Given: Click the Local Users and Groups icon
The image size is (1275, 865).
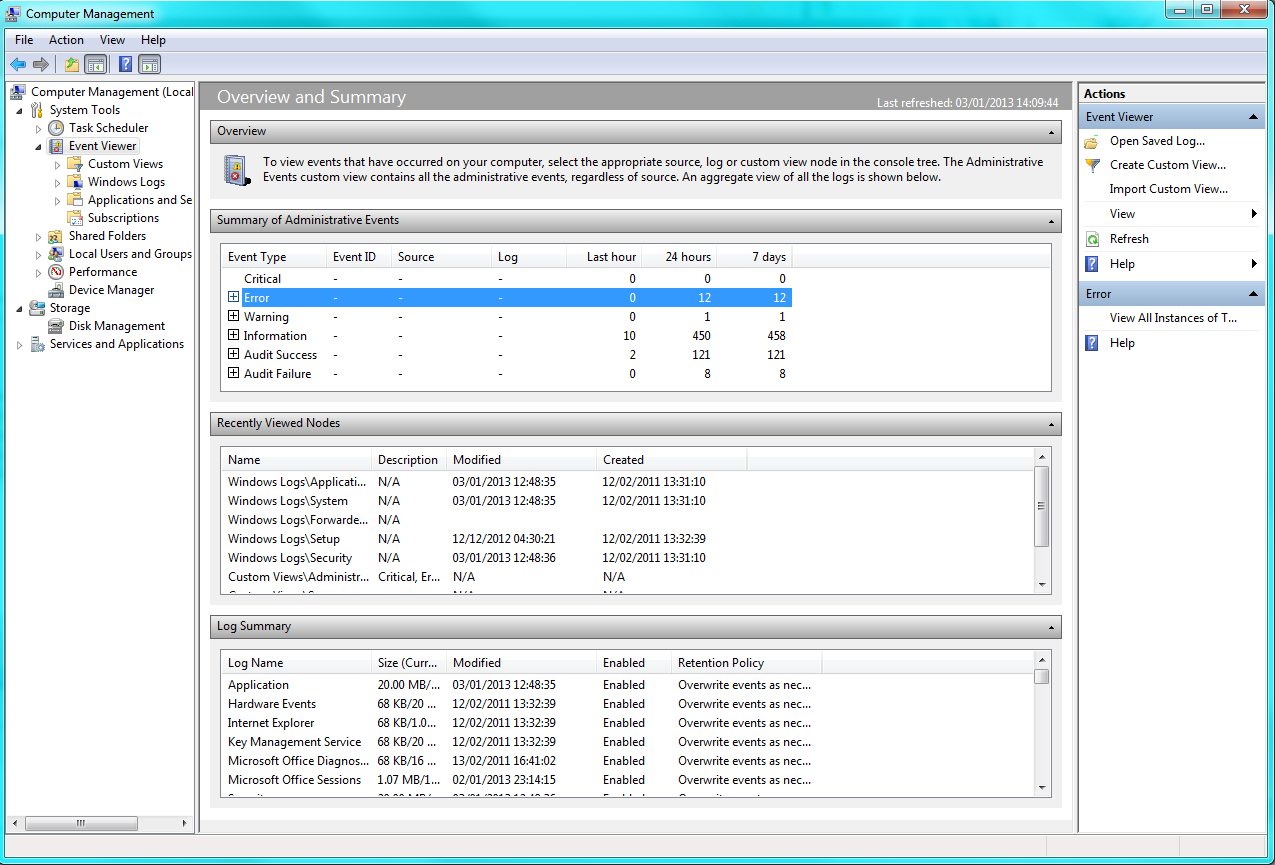Looking at the screenshot, I should 56,254.
